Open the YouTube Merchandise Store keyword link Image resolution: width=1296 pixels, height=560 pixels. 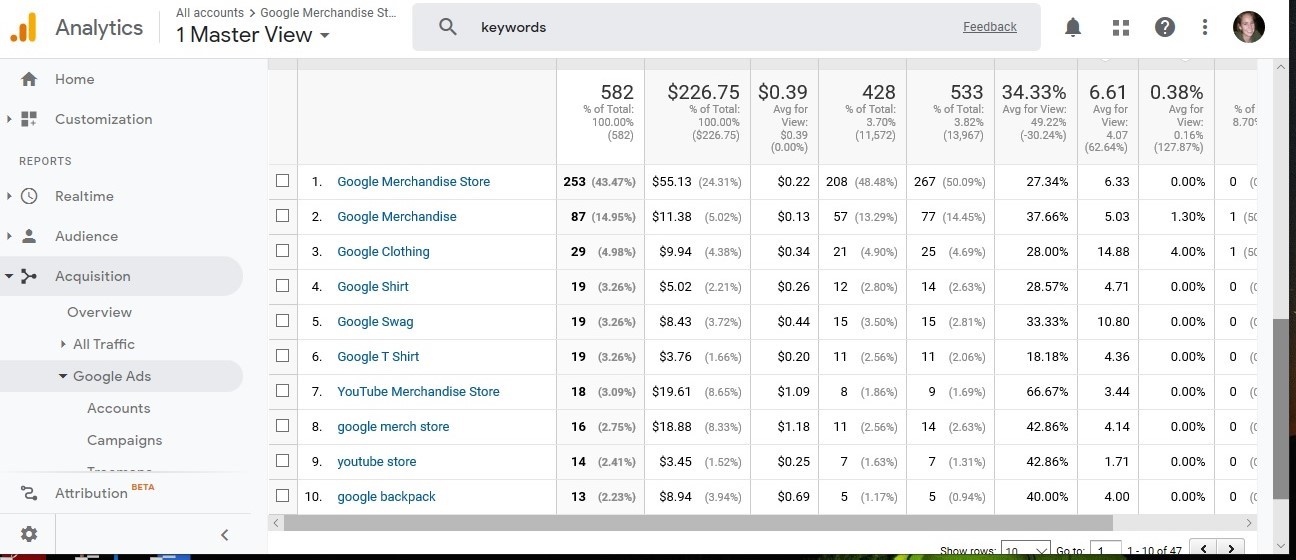418,391
